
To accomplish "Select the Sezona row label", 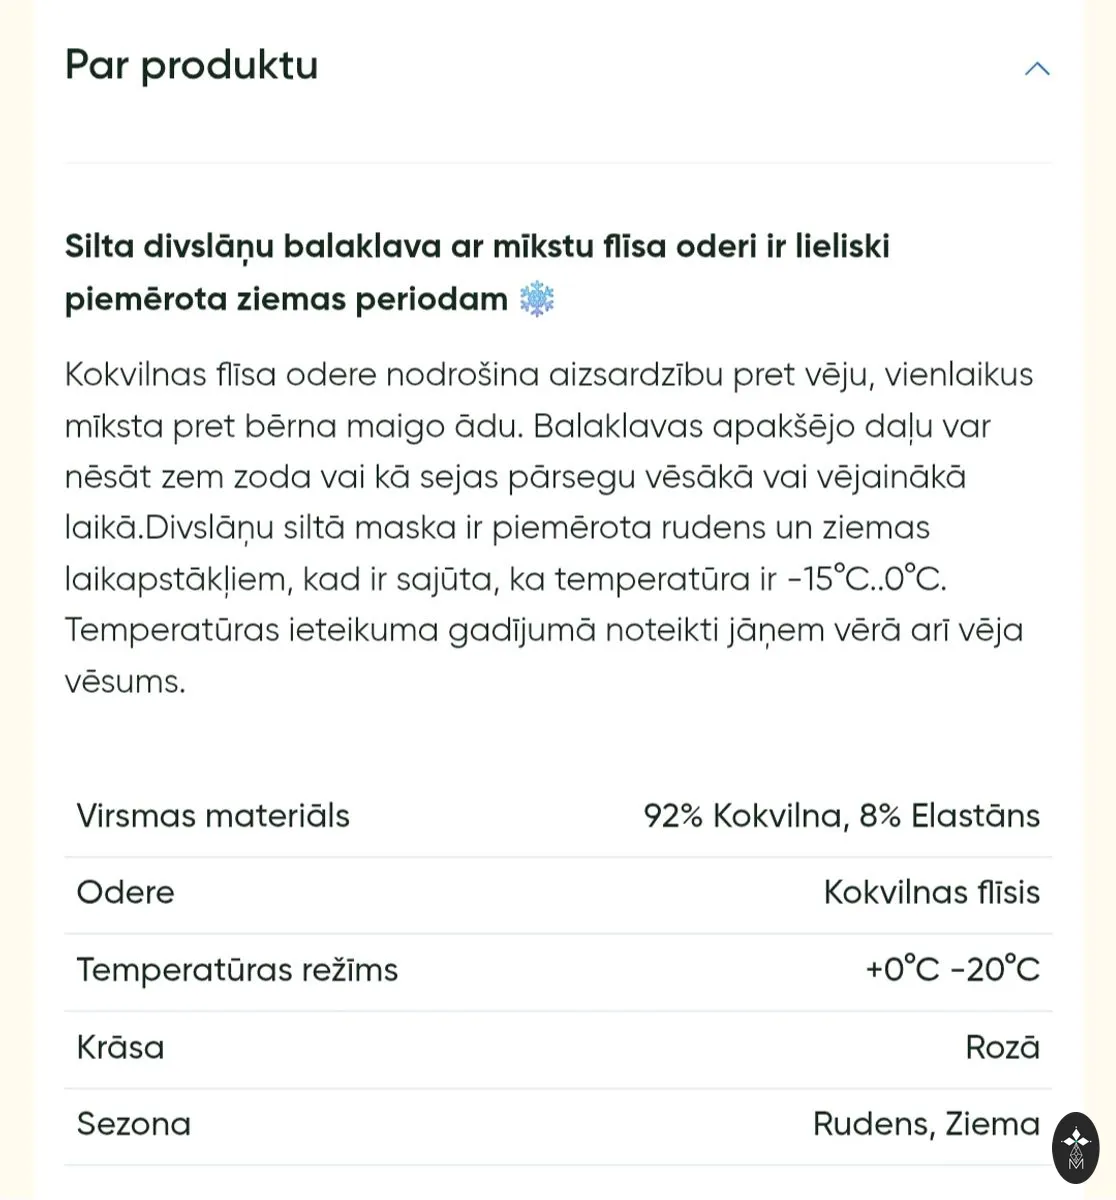I will point(134,1124).
